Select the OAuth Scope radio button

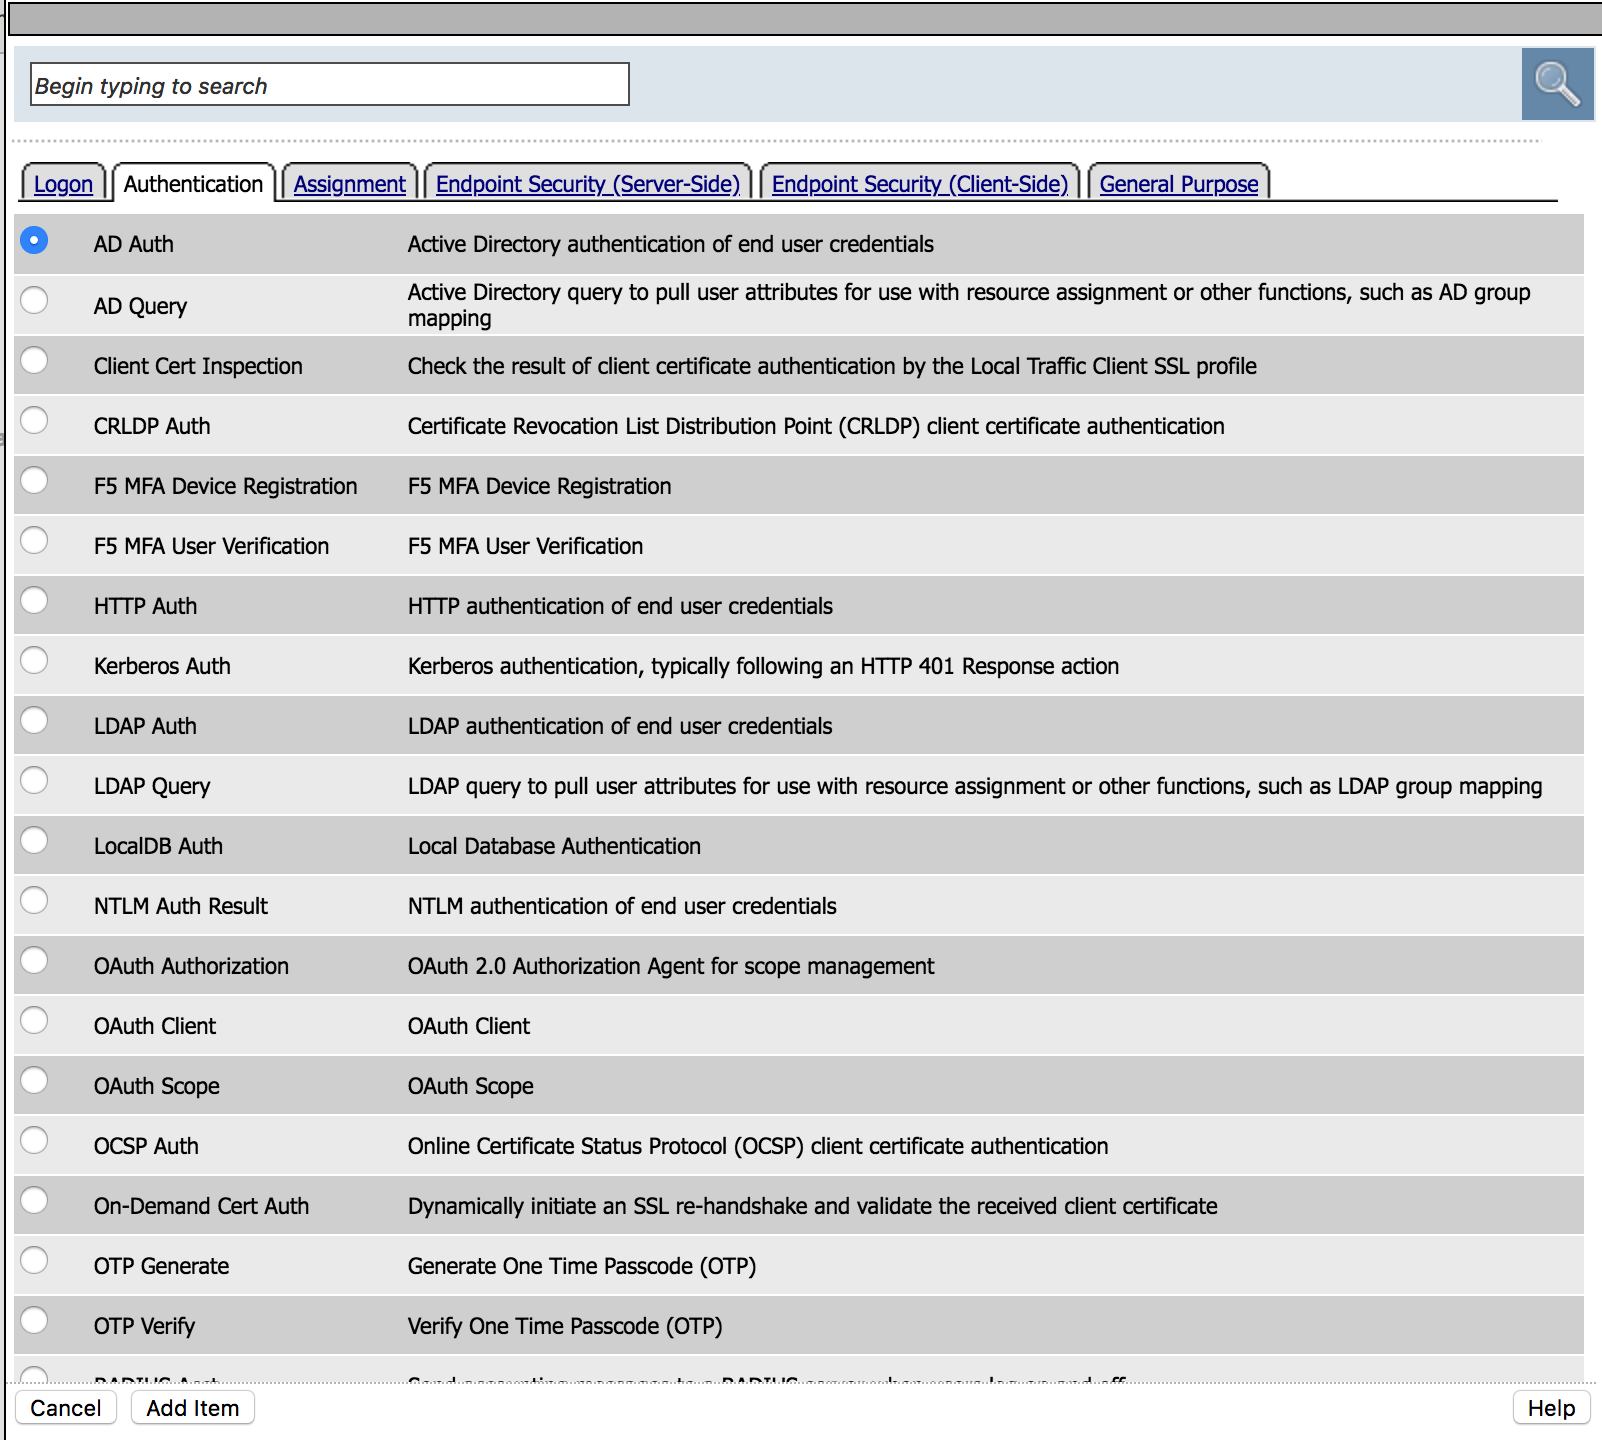tap(34, 1080)
